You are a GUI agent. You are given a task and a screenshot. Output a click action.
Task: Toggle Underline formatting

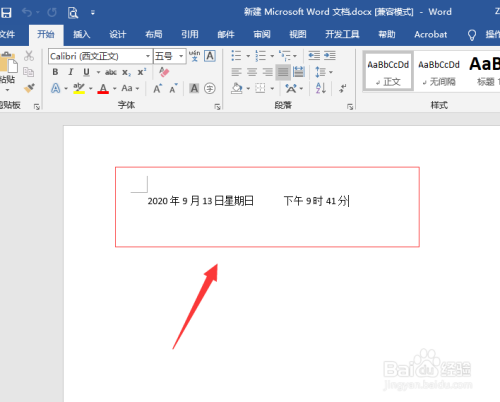tap(86, 72)
